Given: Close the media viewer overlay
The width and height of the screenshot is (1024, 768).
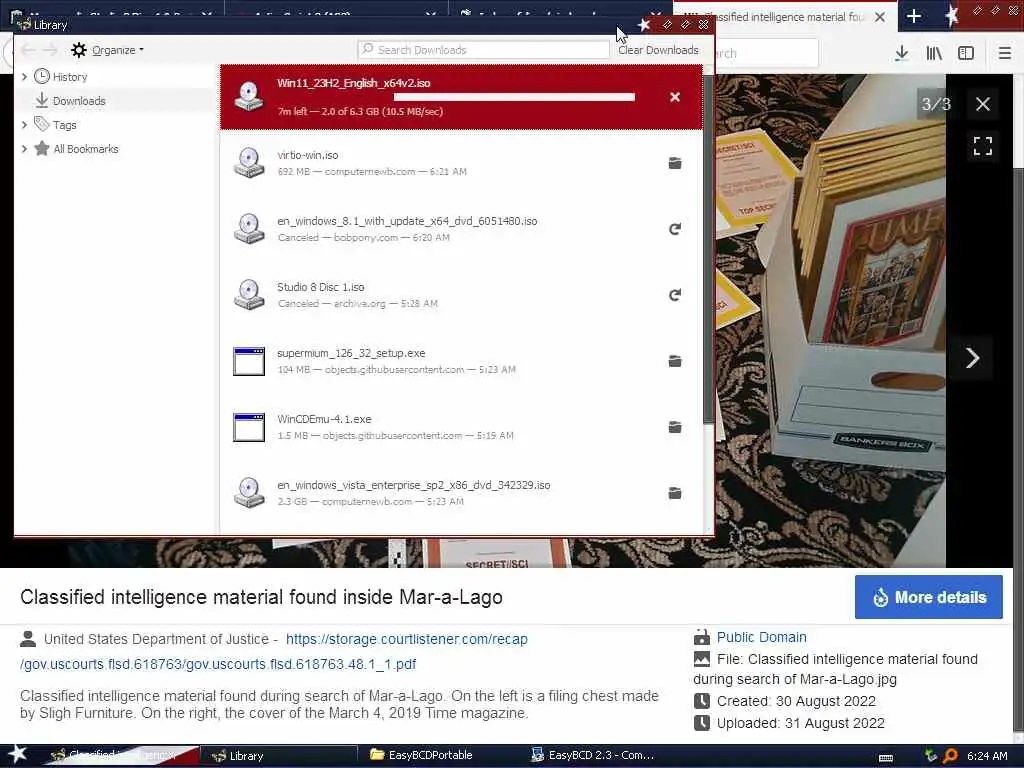Looking at the screenshot, I should 982,104.
